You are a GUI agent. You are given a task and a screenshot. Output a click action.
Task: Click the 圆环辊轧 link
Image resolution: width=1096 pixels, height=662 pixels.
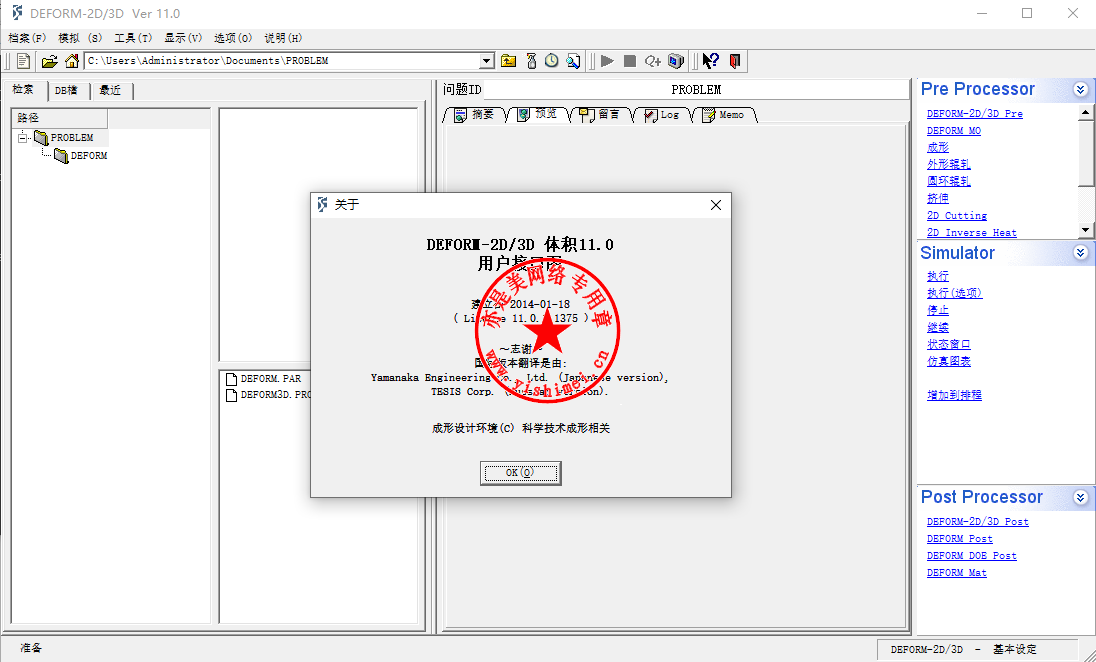tap(949, 181)
